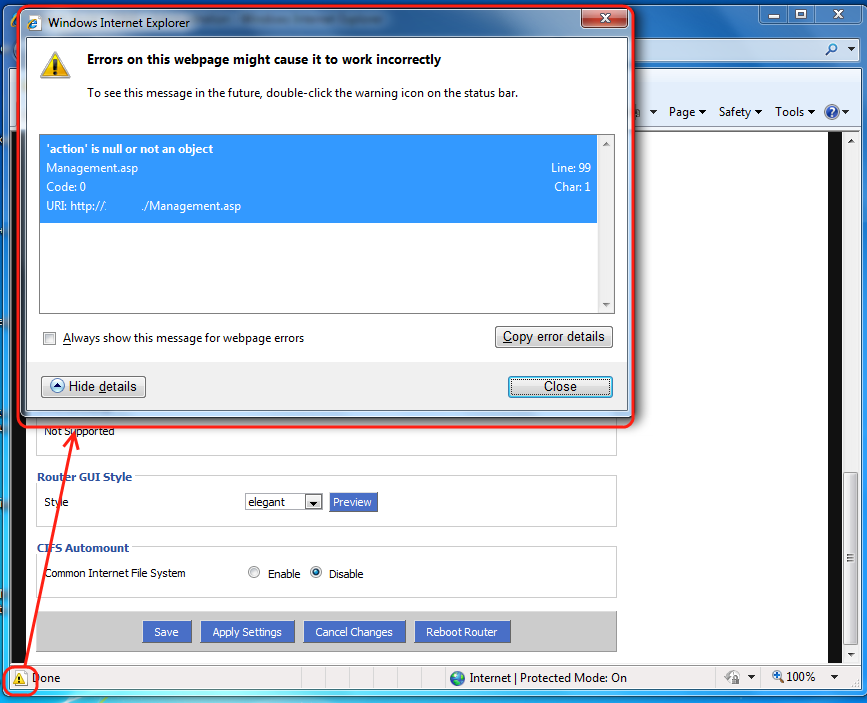Minimize the browser window

pyautogui.click(x=774, y=15)
